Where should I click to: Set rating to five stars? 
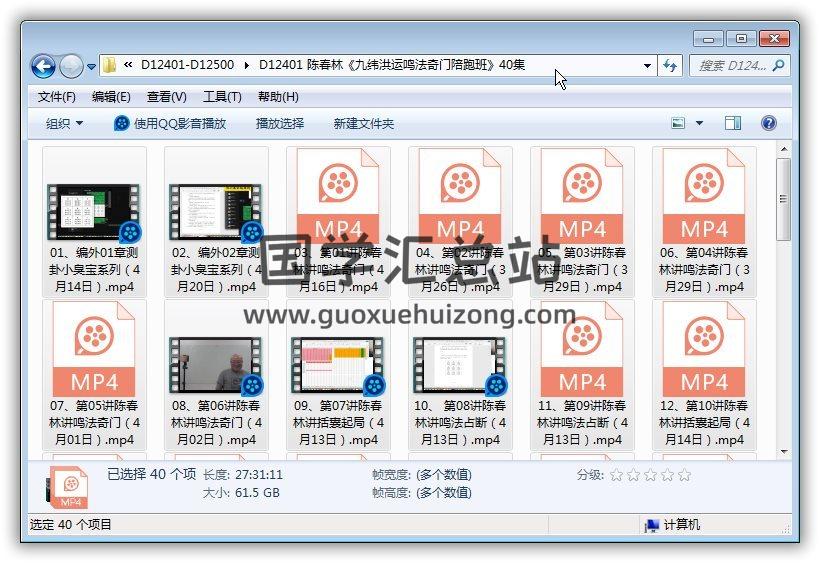click(684, 475)
